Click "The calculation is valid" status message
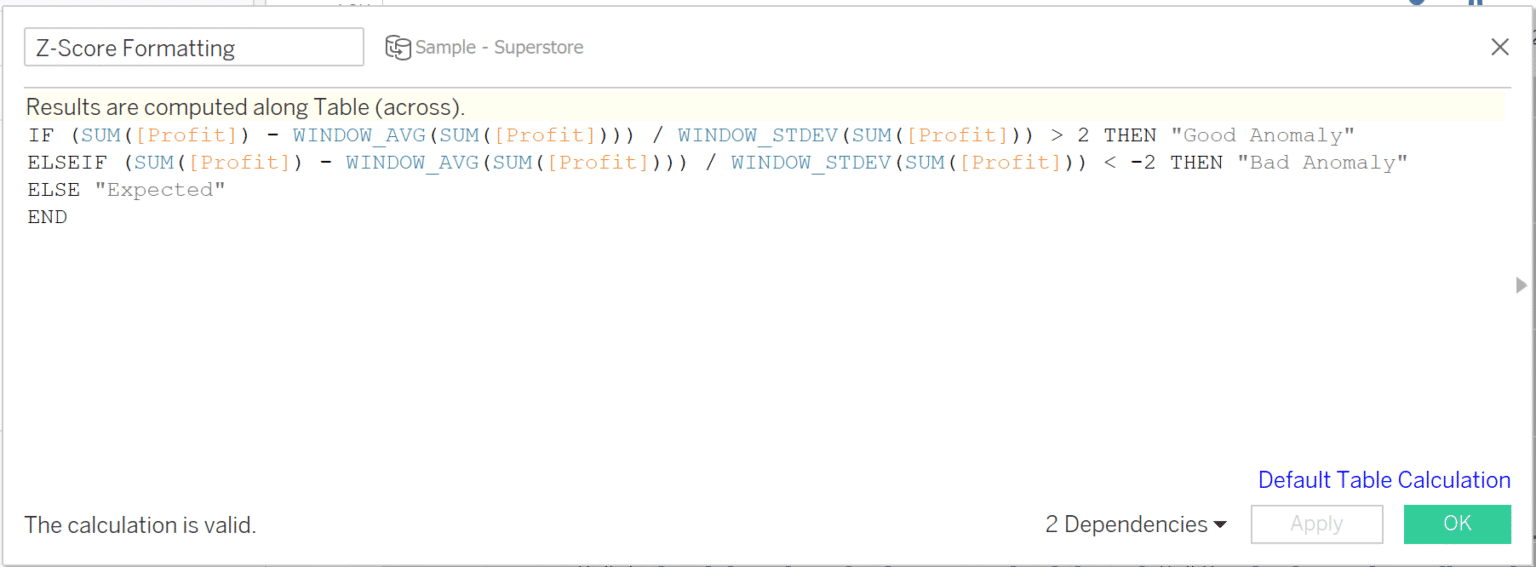This screenshot has width=1536, height=567. (x=140, y=524)
